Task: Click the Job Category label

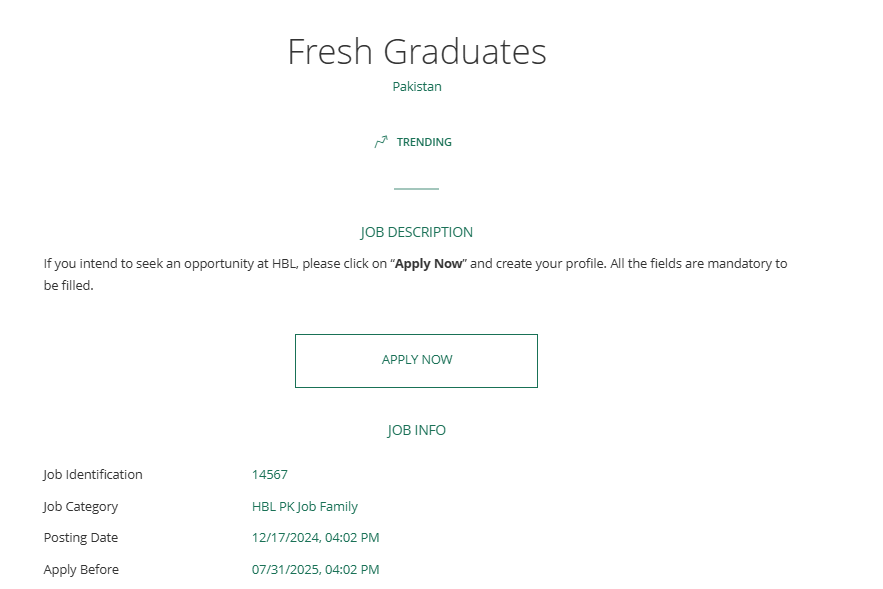Action: point(81,507)
